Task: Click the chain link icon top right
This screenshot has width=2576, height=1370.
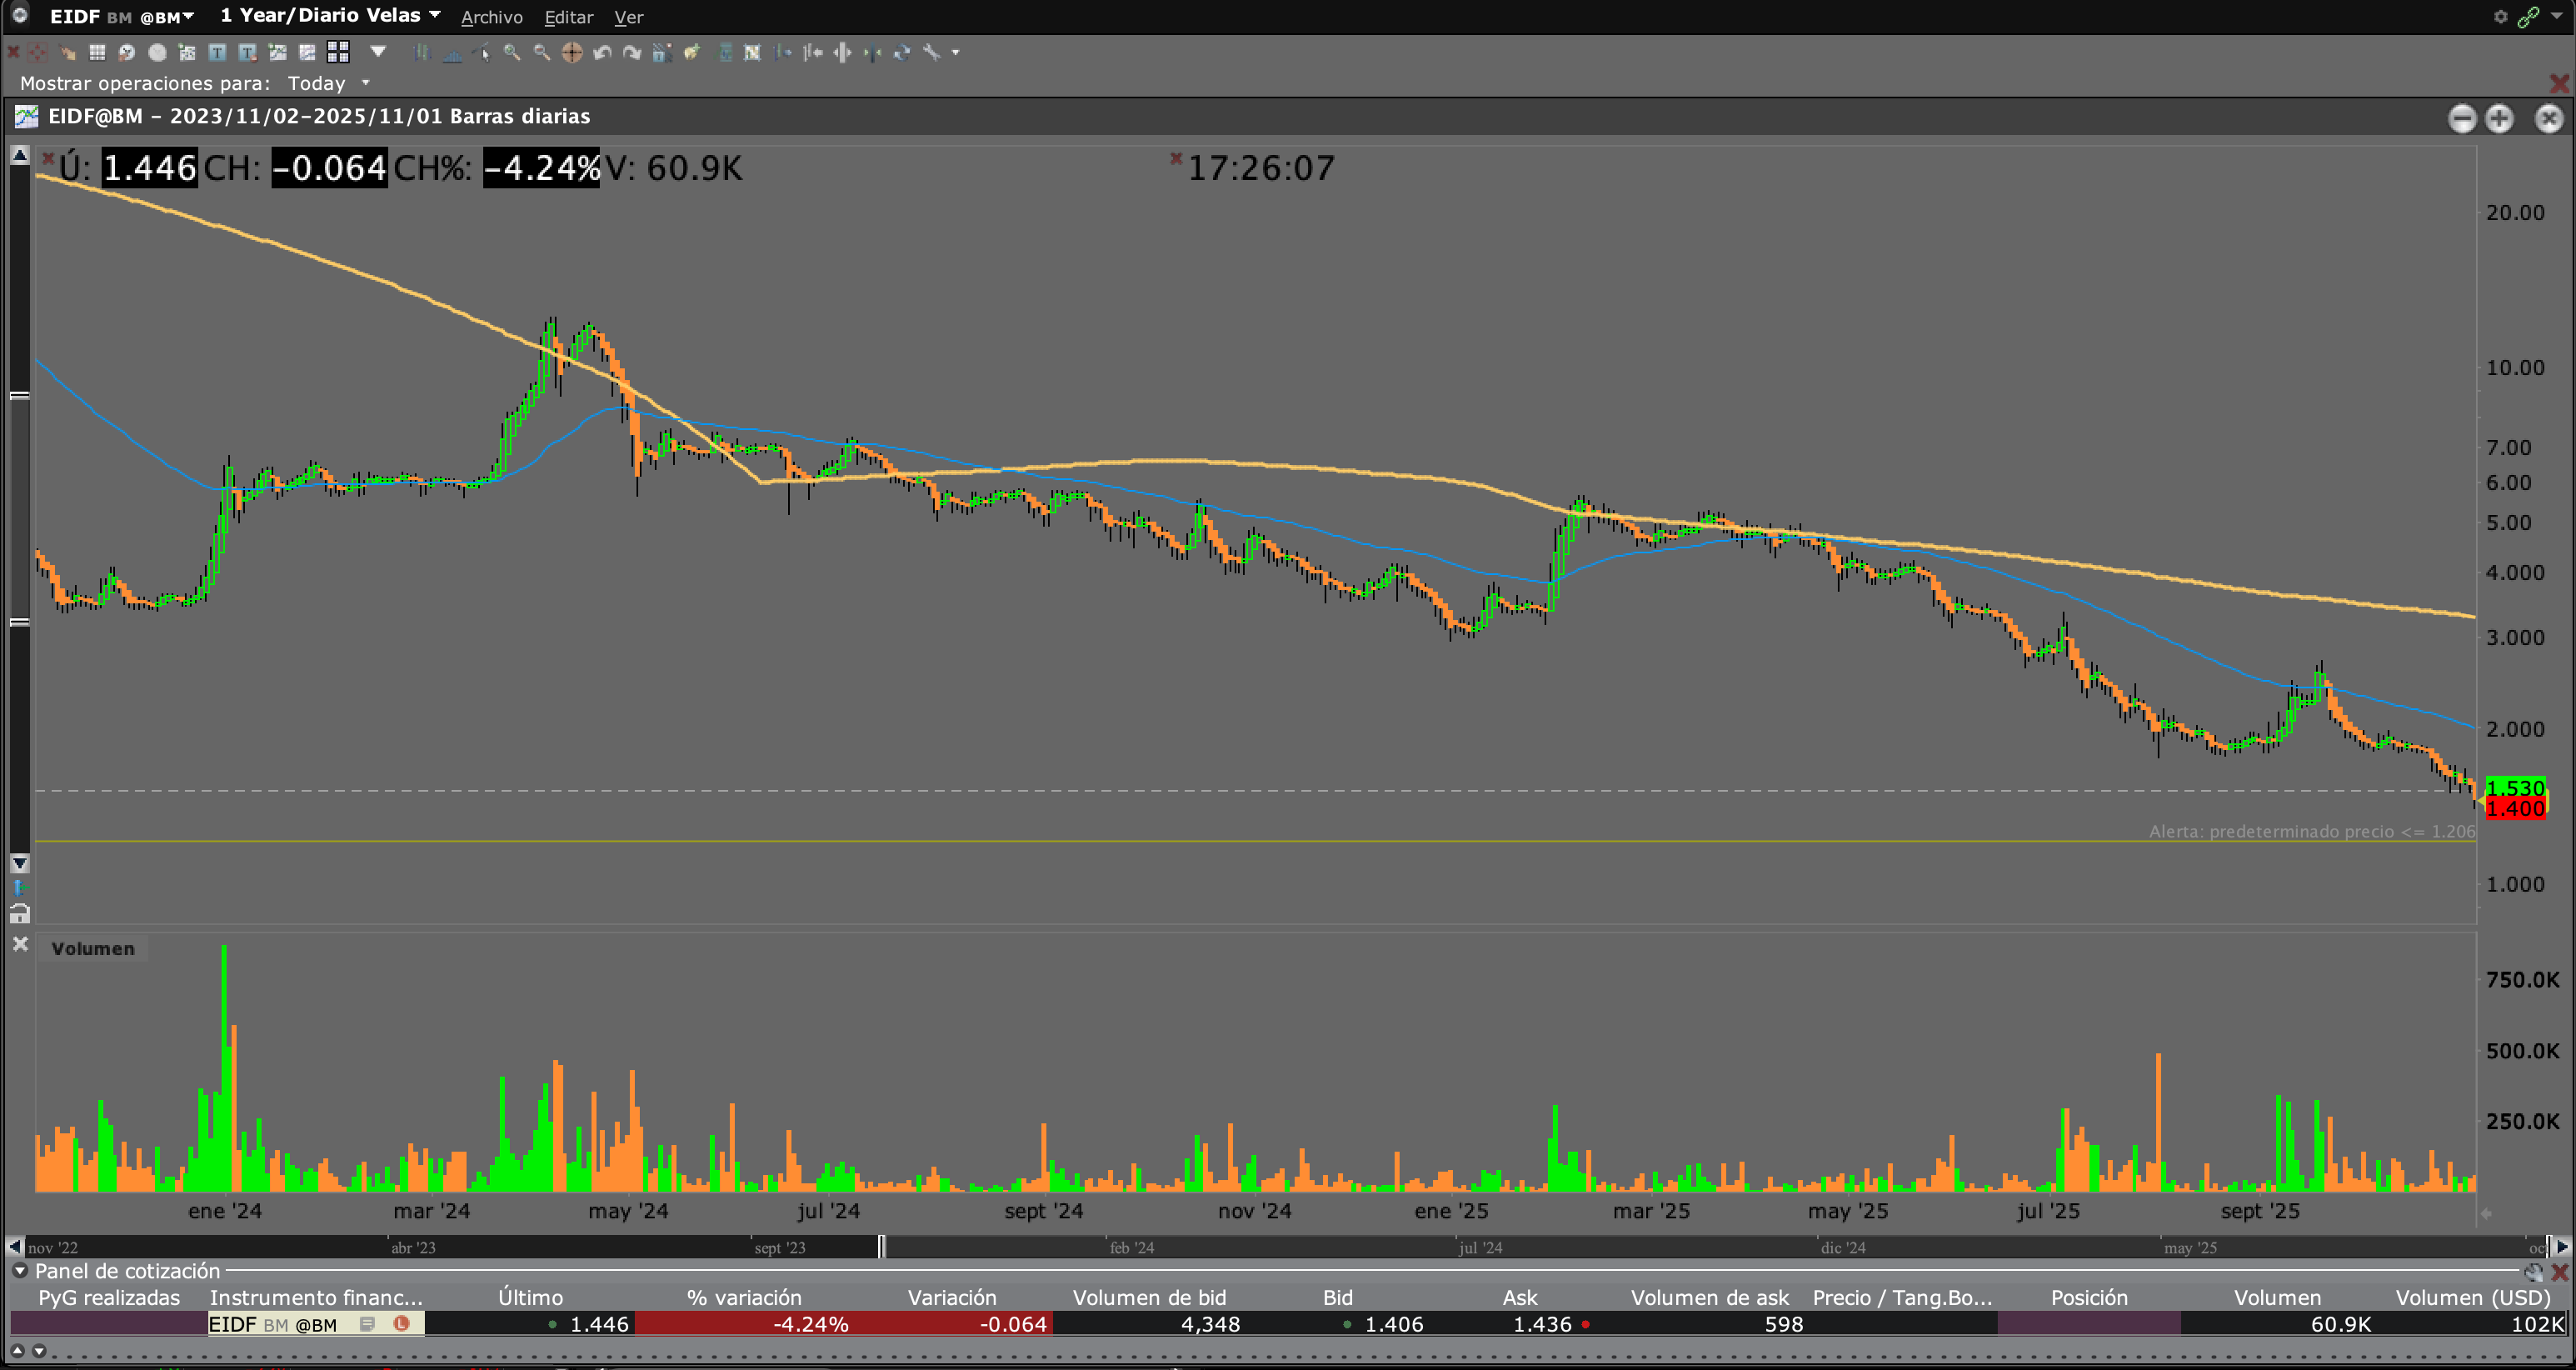Action: (x=2528, y=17)
